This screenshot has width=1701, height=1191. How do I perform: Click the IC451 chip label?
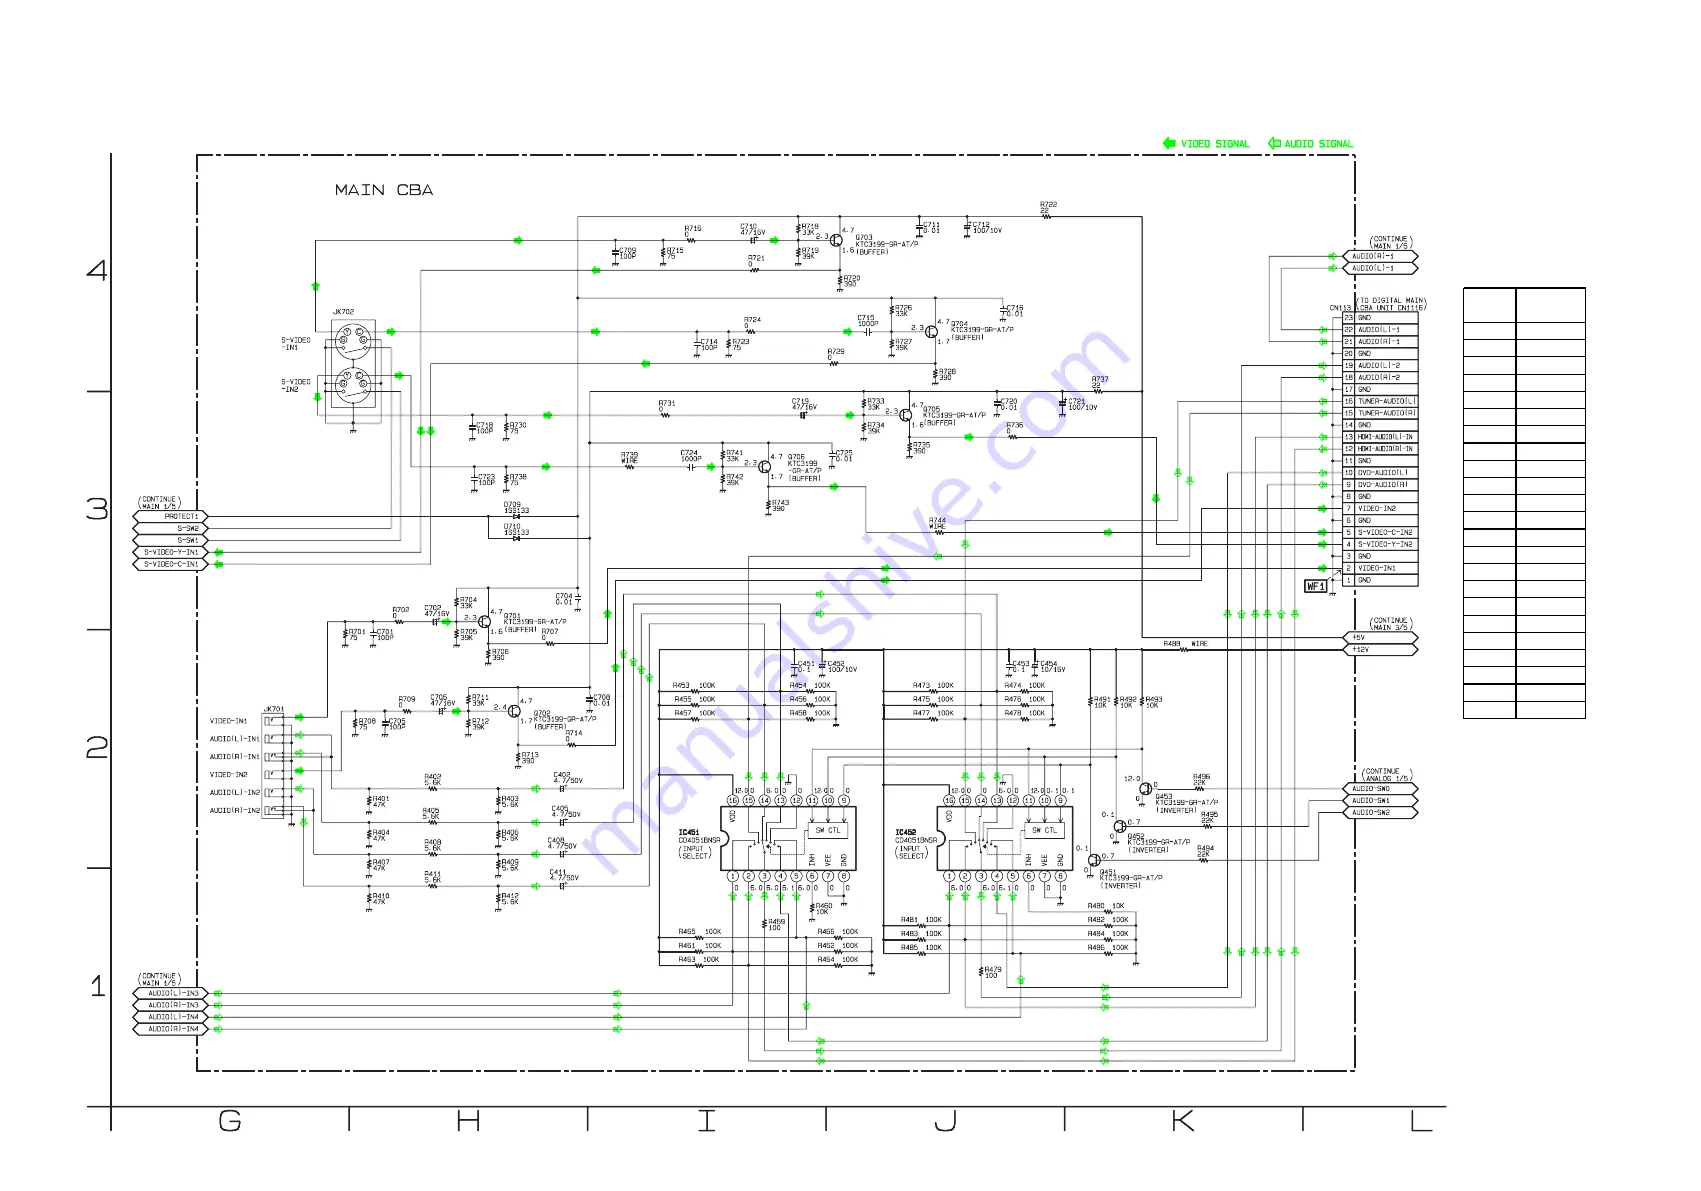pos(689,832)
